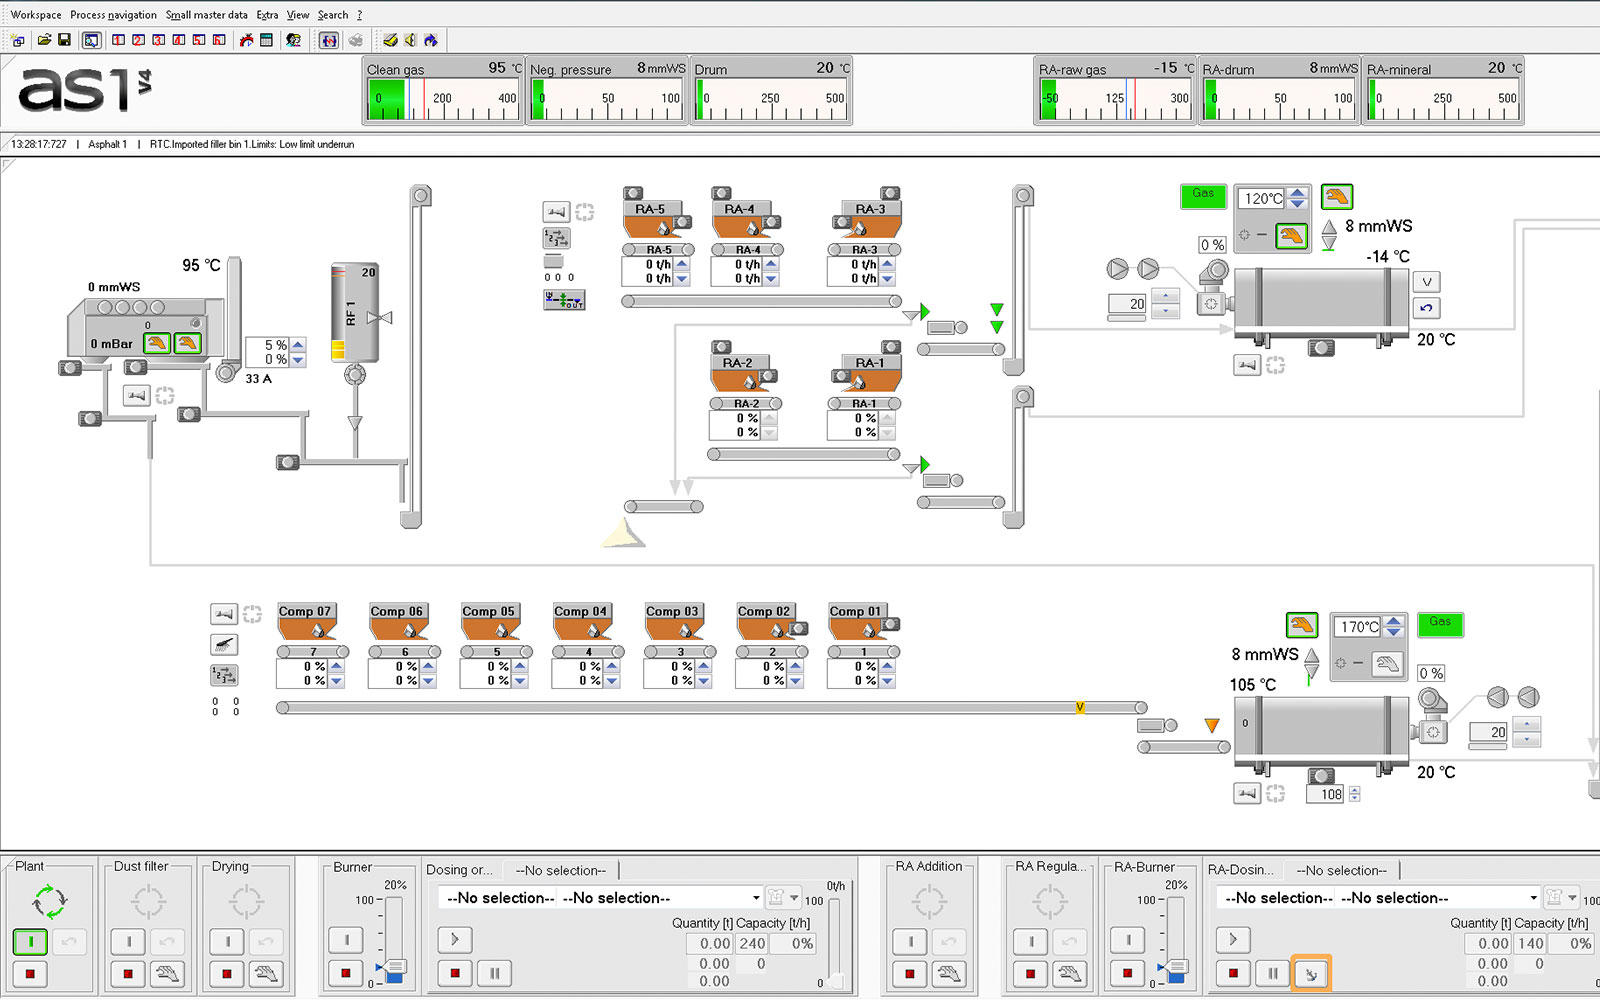The image size is (1600, 1000).
Task: Decrease Comp 02 percentage with down arrow
Action: (x=795, y=681)
